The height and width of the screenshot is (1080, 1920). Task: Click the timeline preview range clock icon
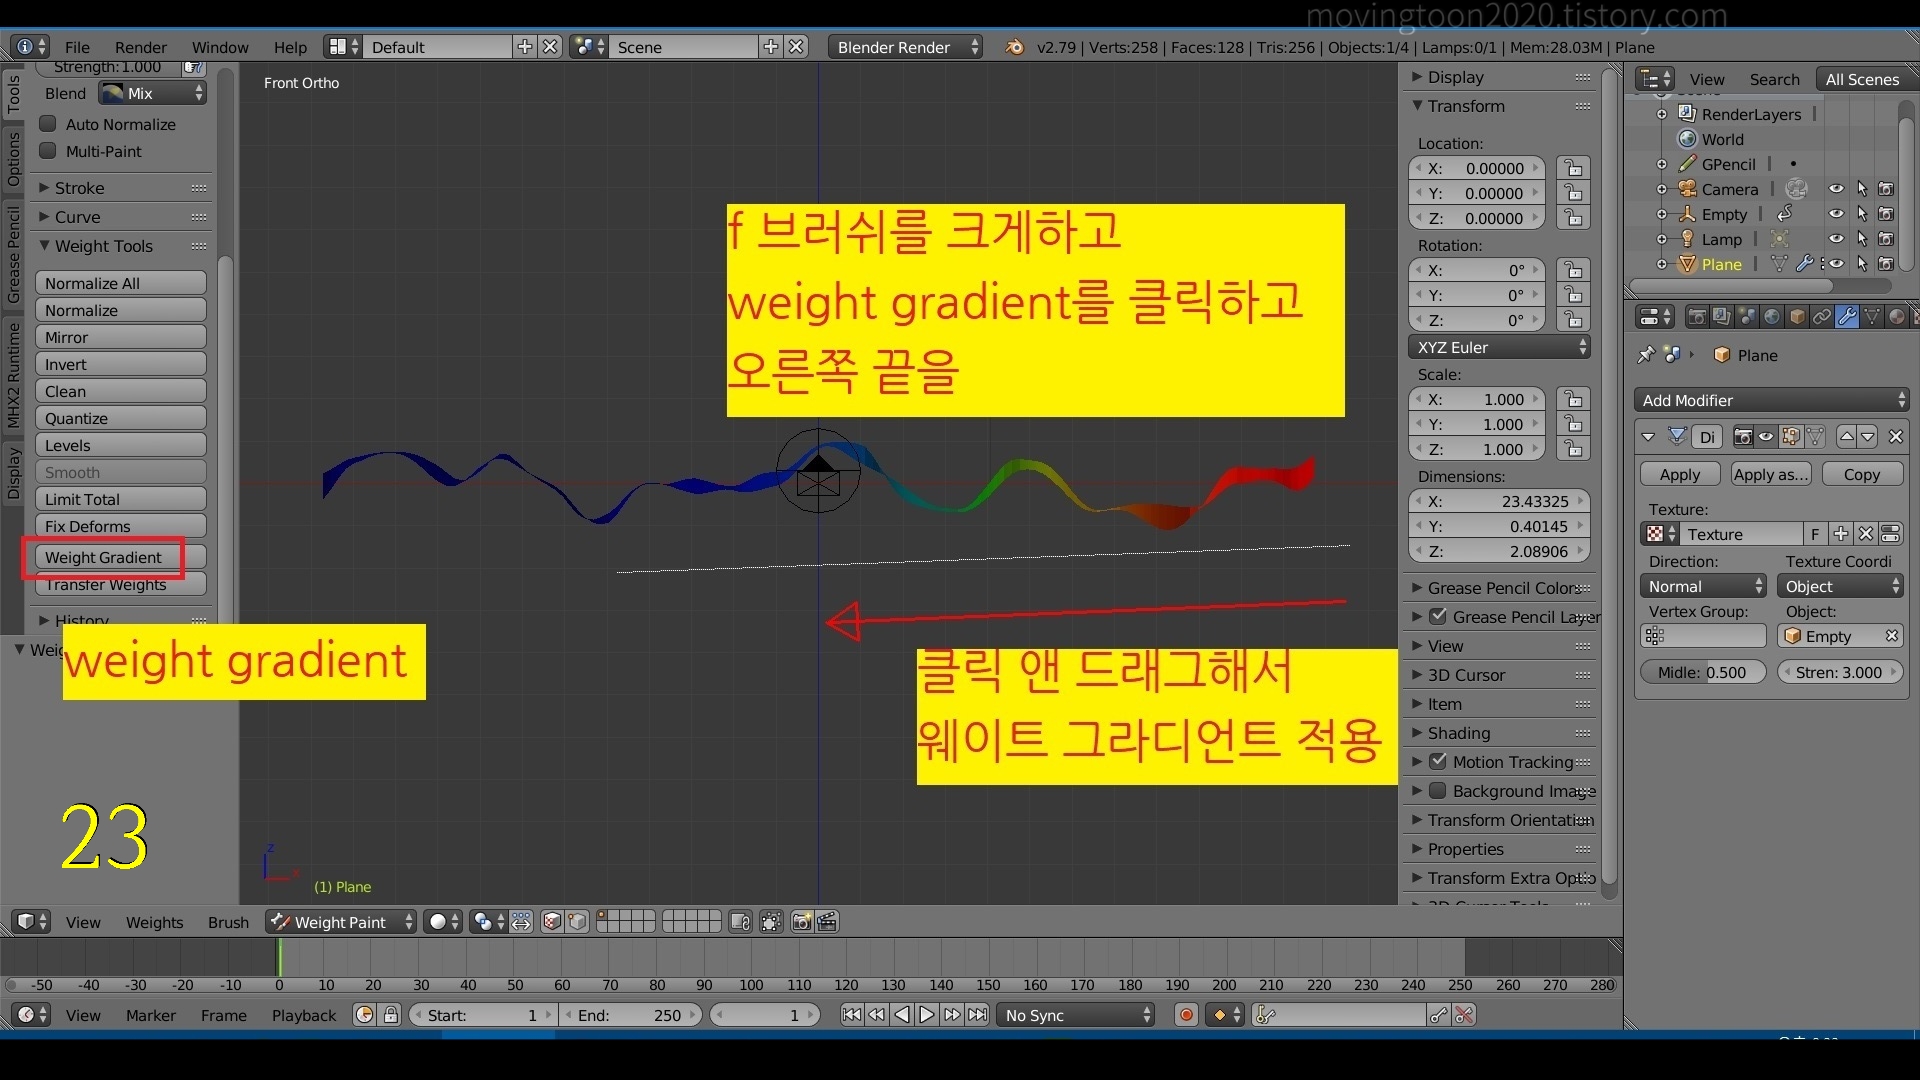click(x=365, y=1015)
